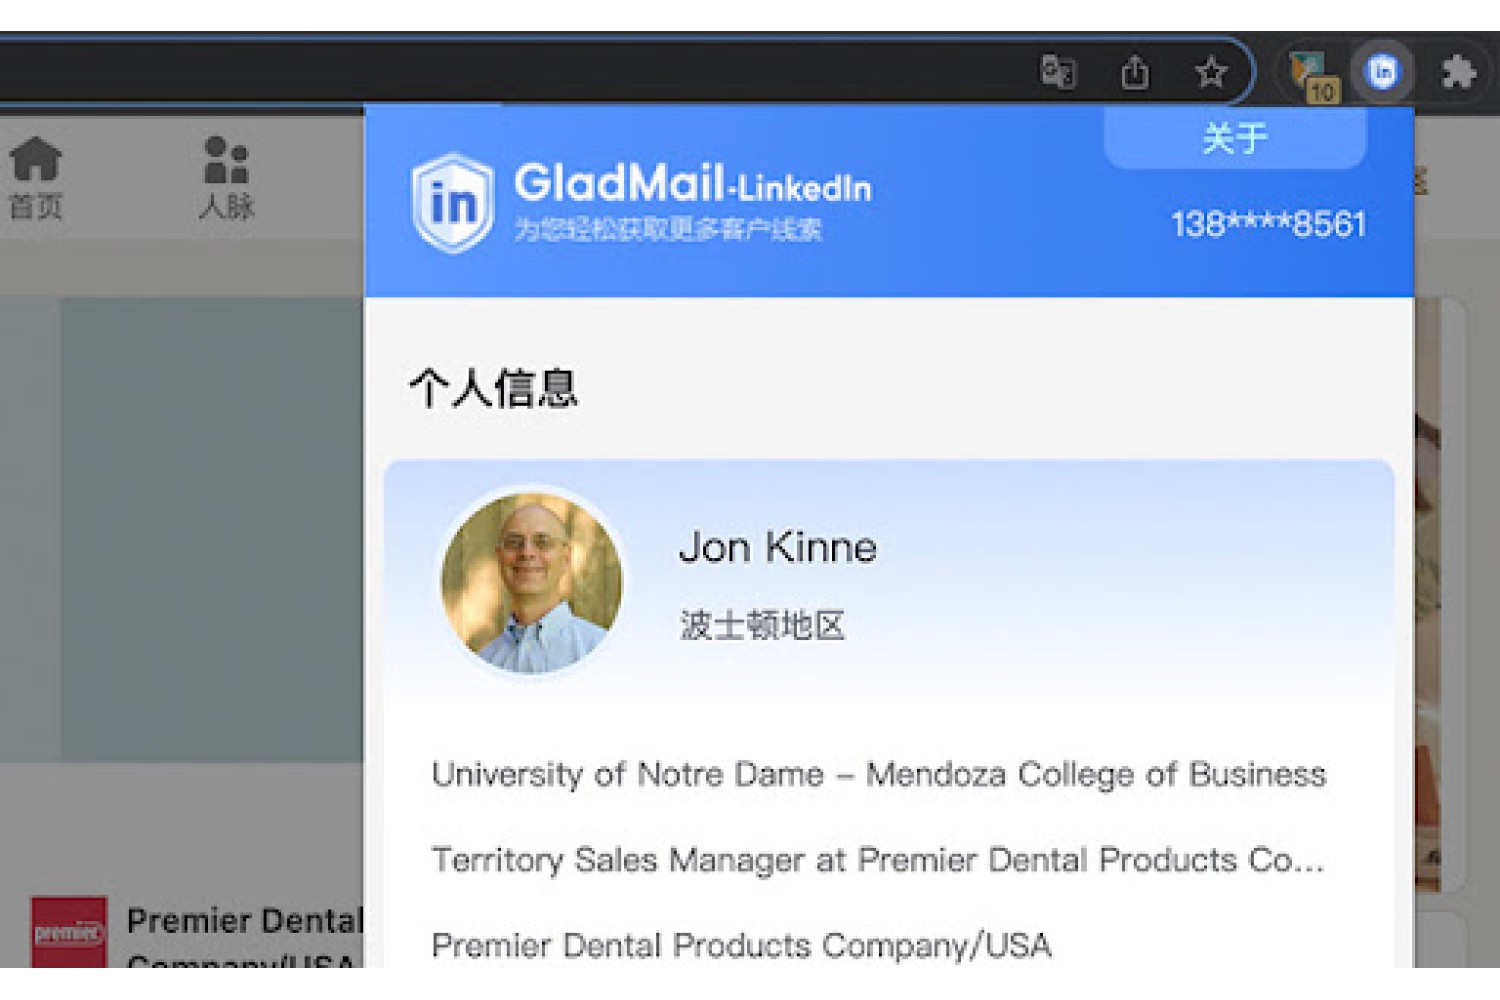Click the location 波士顿地区

pyautogui.click(x=762, y=625)
